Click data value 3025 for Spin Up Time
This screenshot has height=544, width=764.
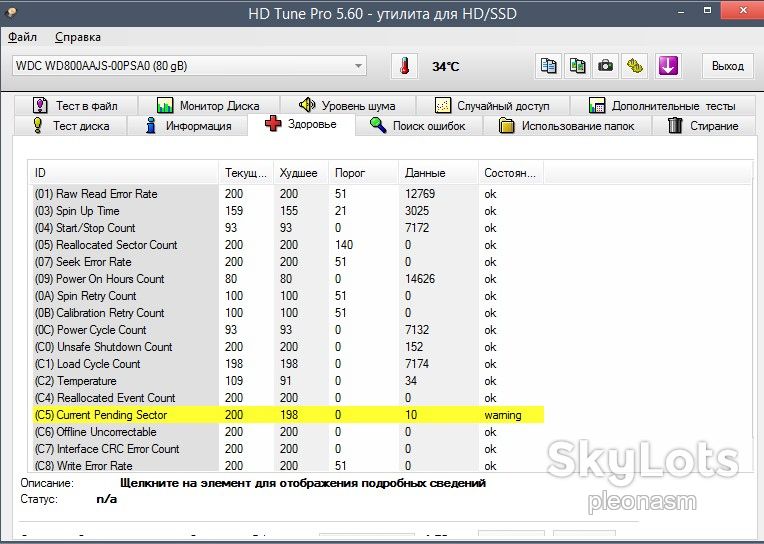(417, 211)
